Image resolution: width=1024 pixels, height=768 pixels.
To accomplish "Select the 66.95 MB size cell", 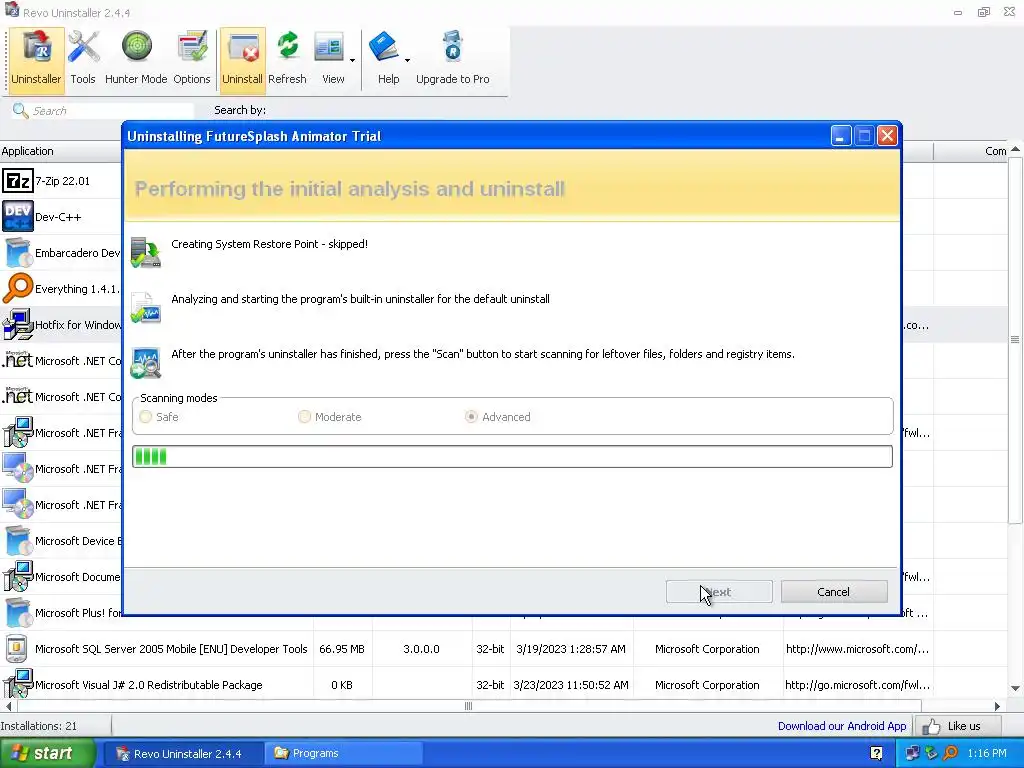I will 342,648.
